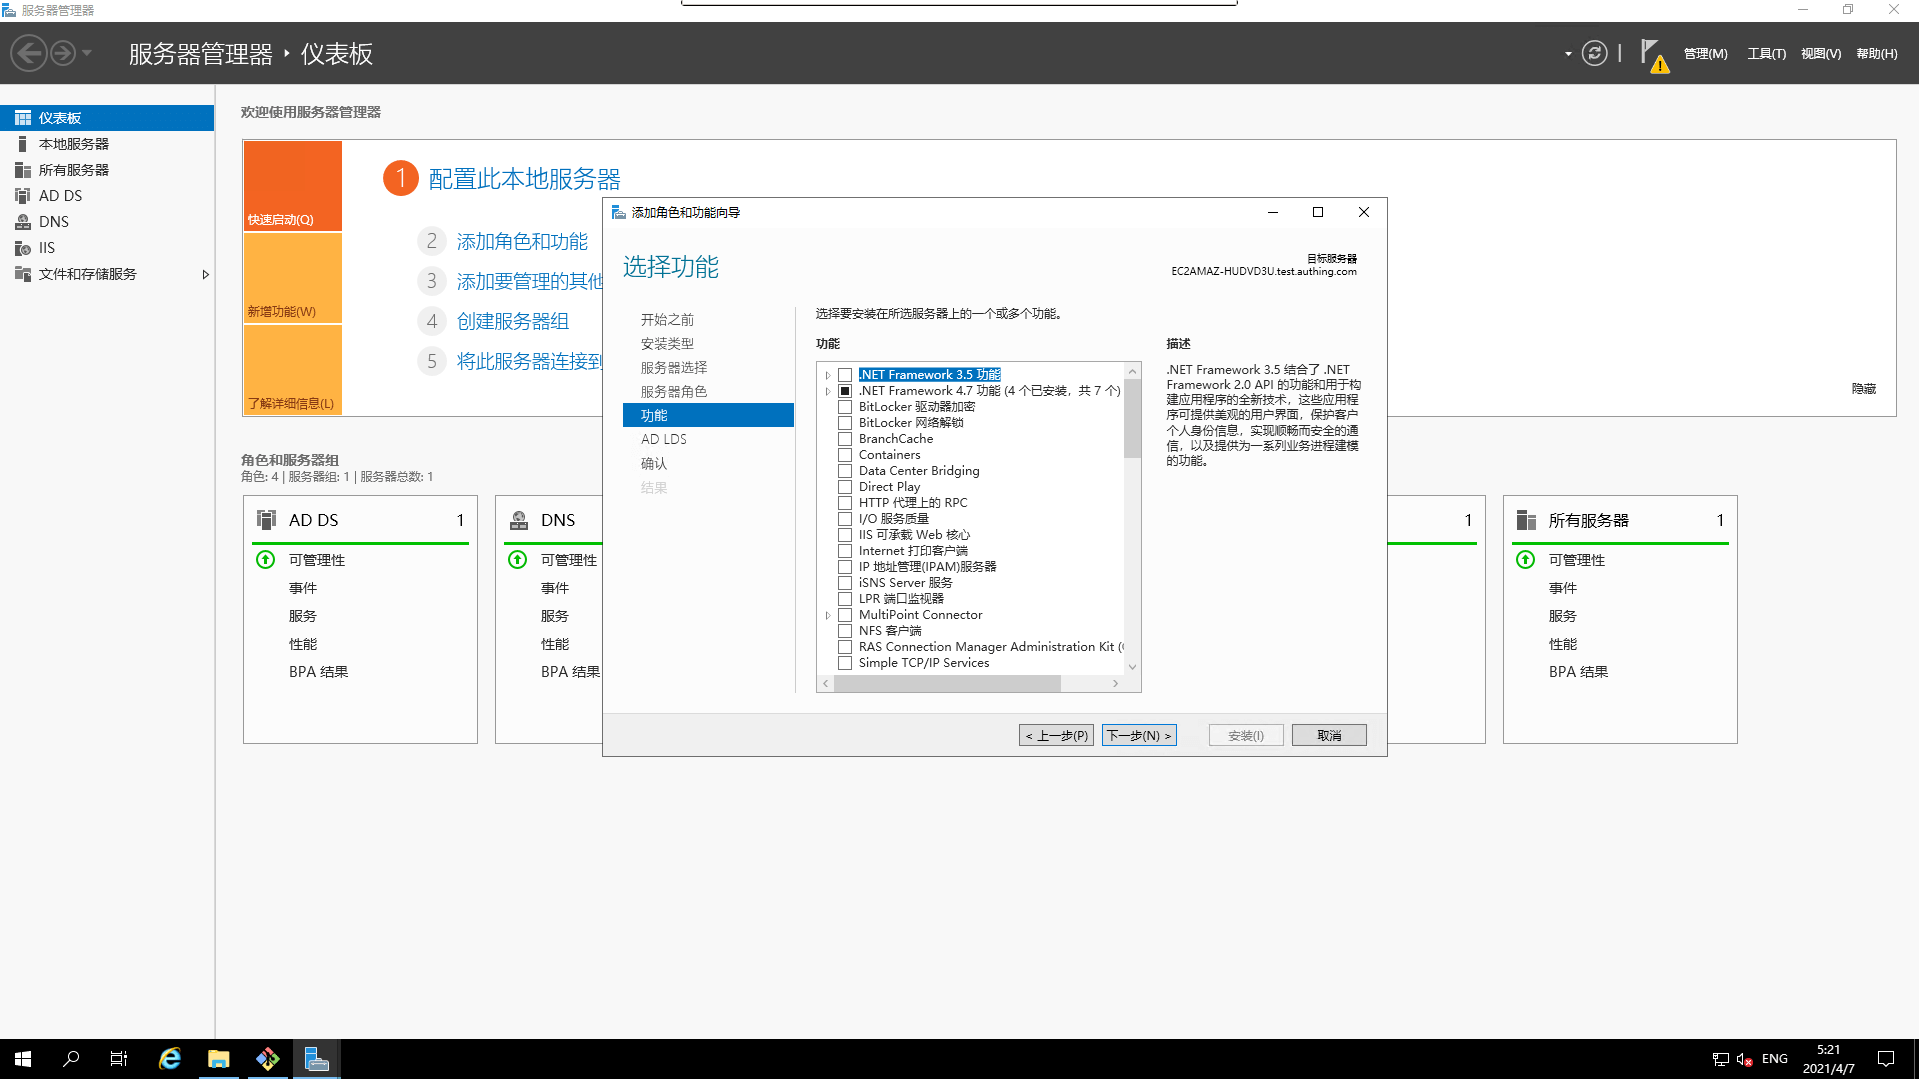Open the 工具(T) menu

1766,53
